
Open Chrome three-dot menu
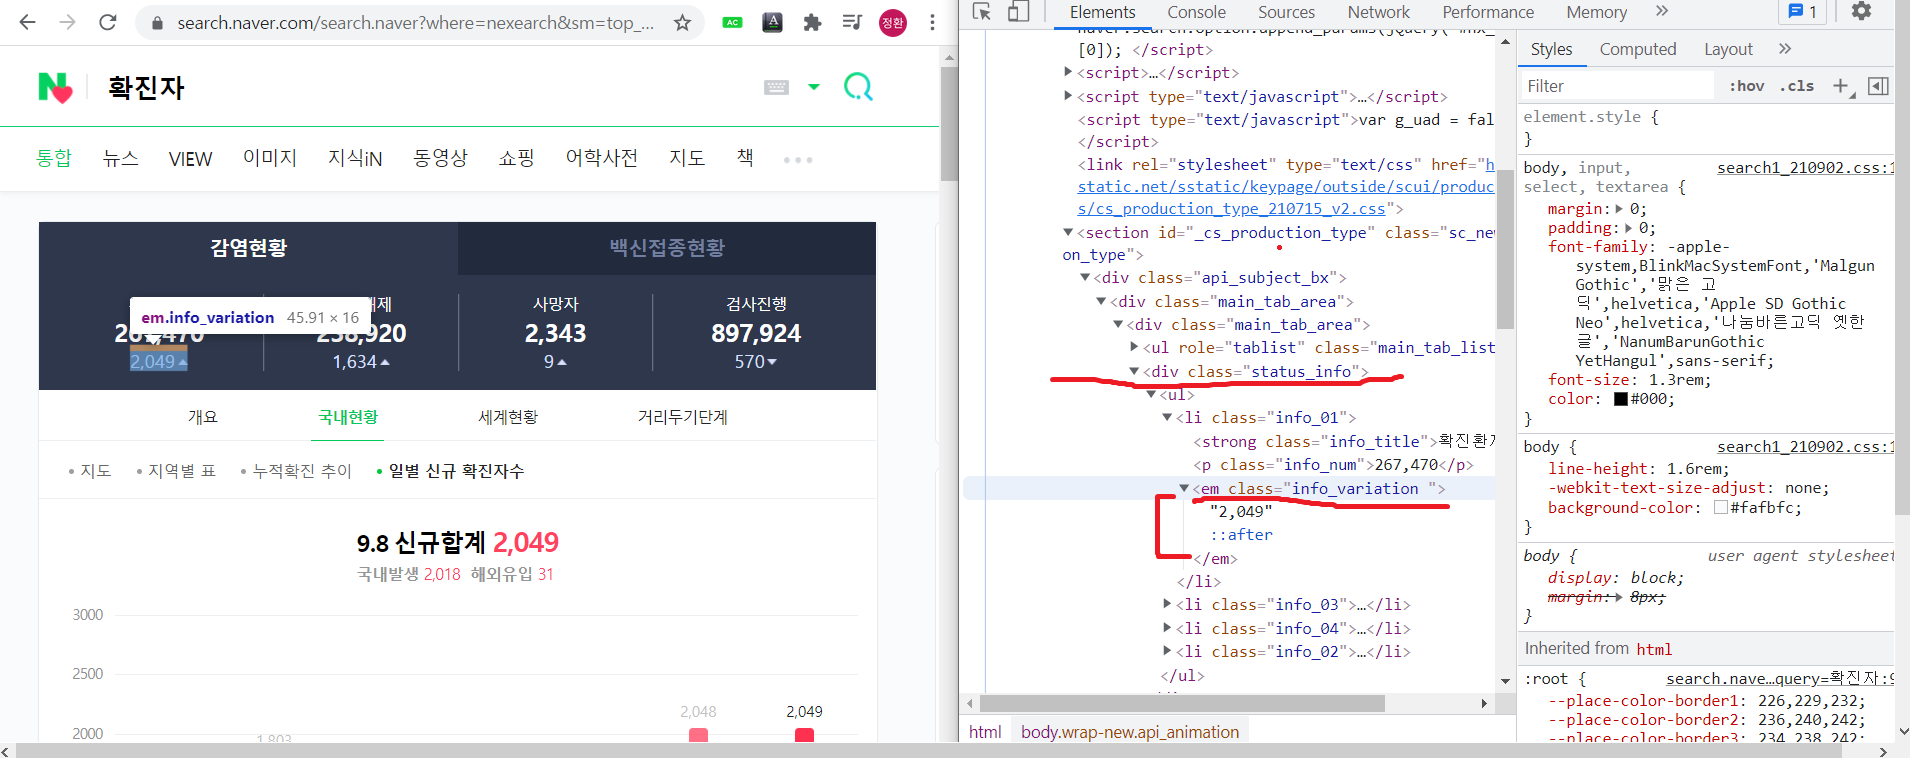[x=932, y=22]
